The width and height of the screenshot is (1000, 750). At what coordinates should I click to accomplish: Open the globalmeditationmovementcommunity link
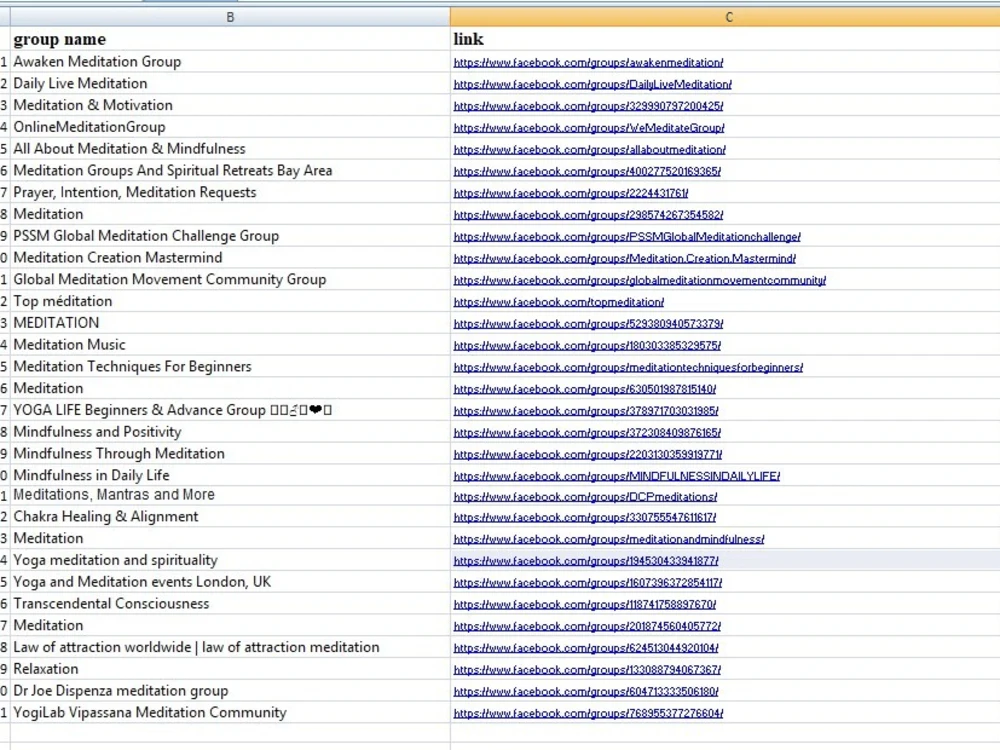(x=640, y=280)
